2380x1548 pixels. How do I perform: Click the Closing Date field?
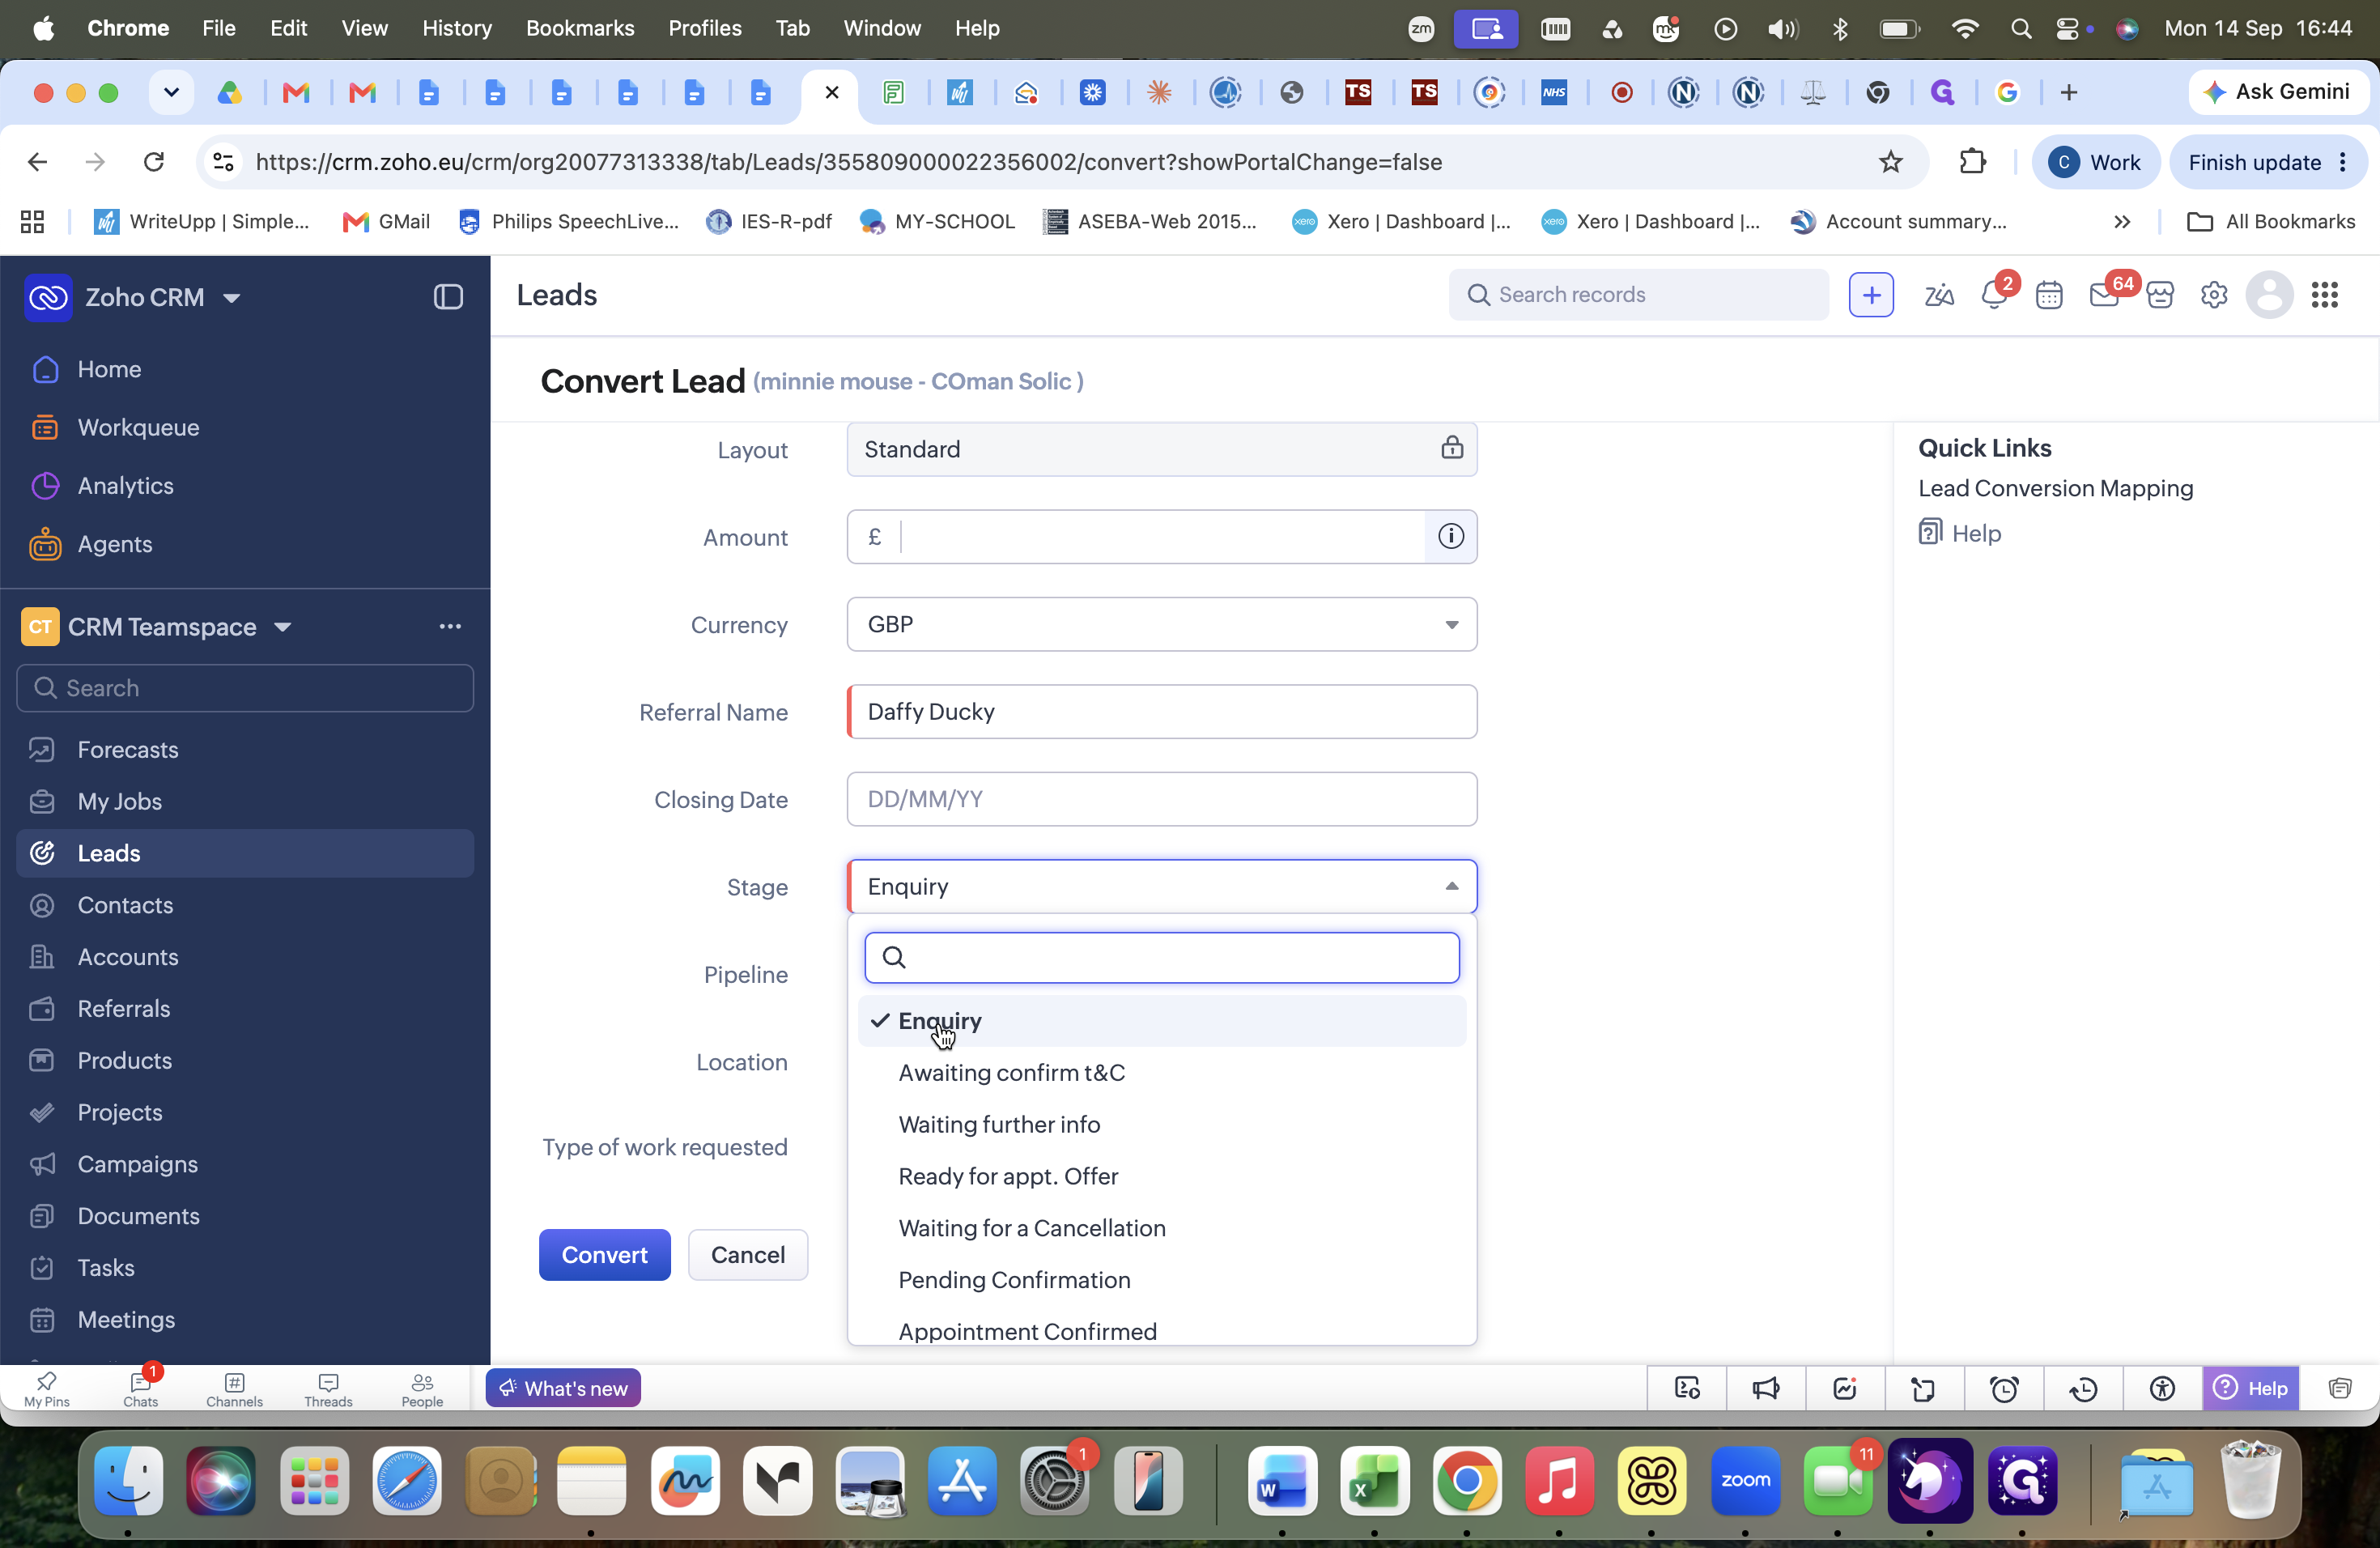point(1162,800)
